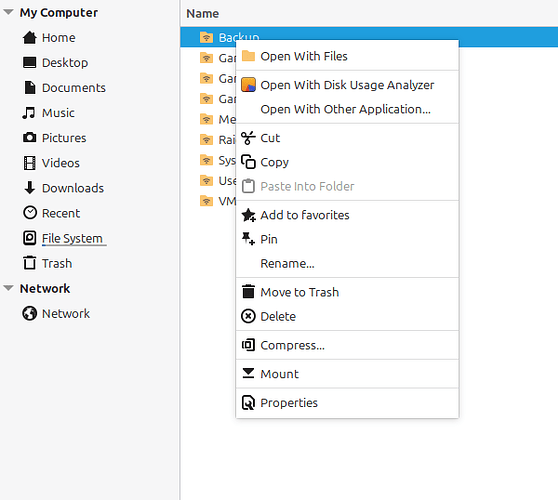Click the Home icon in sidebar
558x500 pixels.
(x=30, y=37)
